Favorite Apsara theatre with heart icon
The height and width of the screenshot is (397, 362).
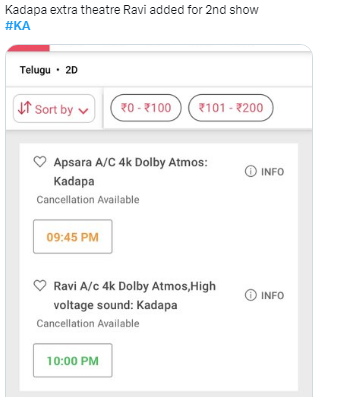click(x=40, y=162)
